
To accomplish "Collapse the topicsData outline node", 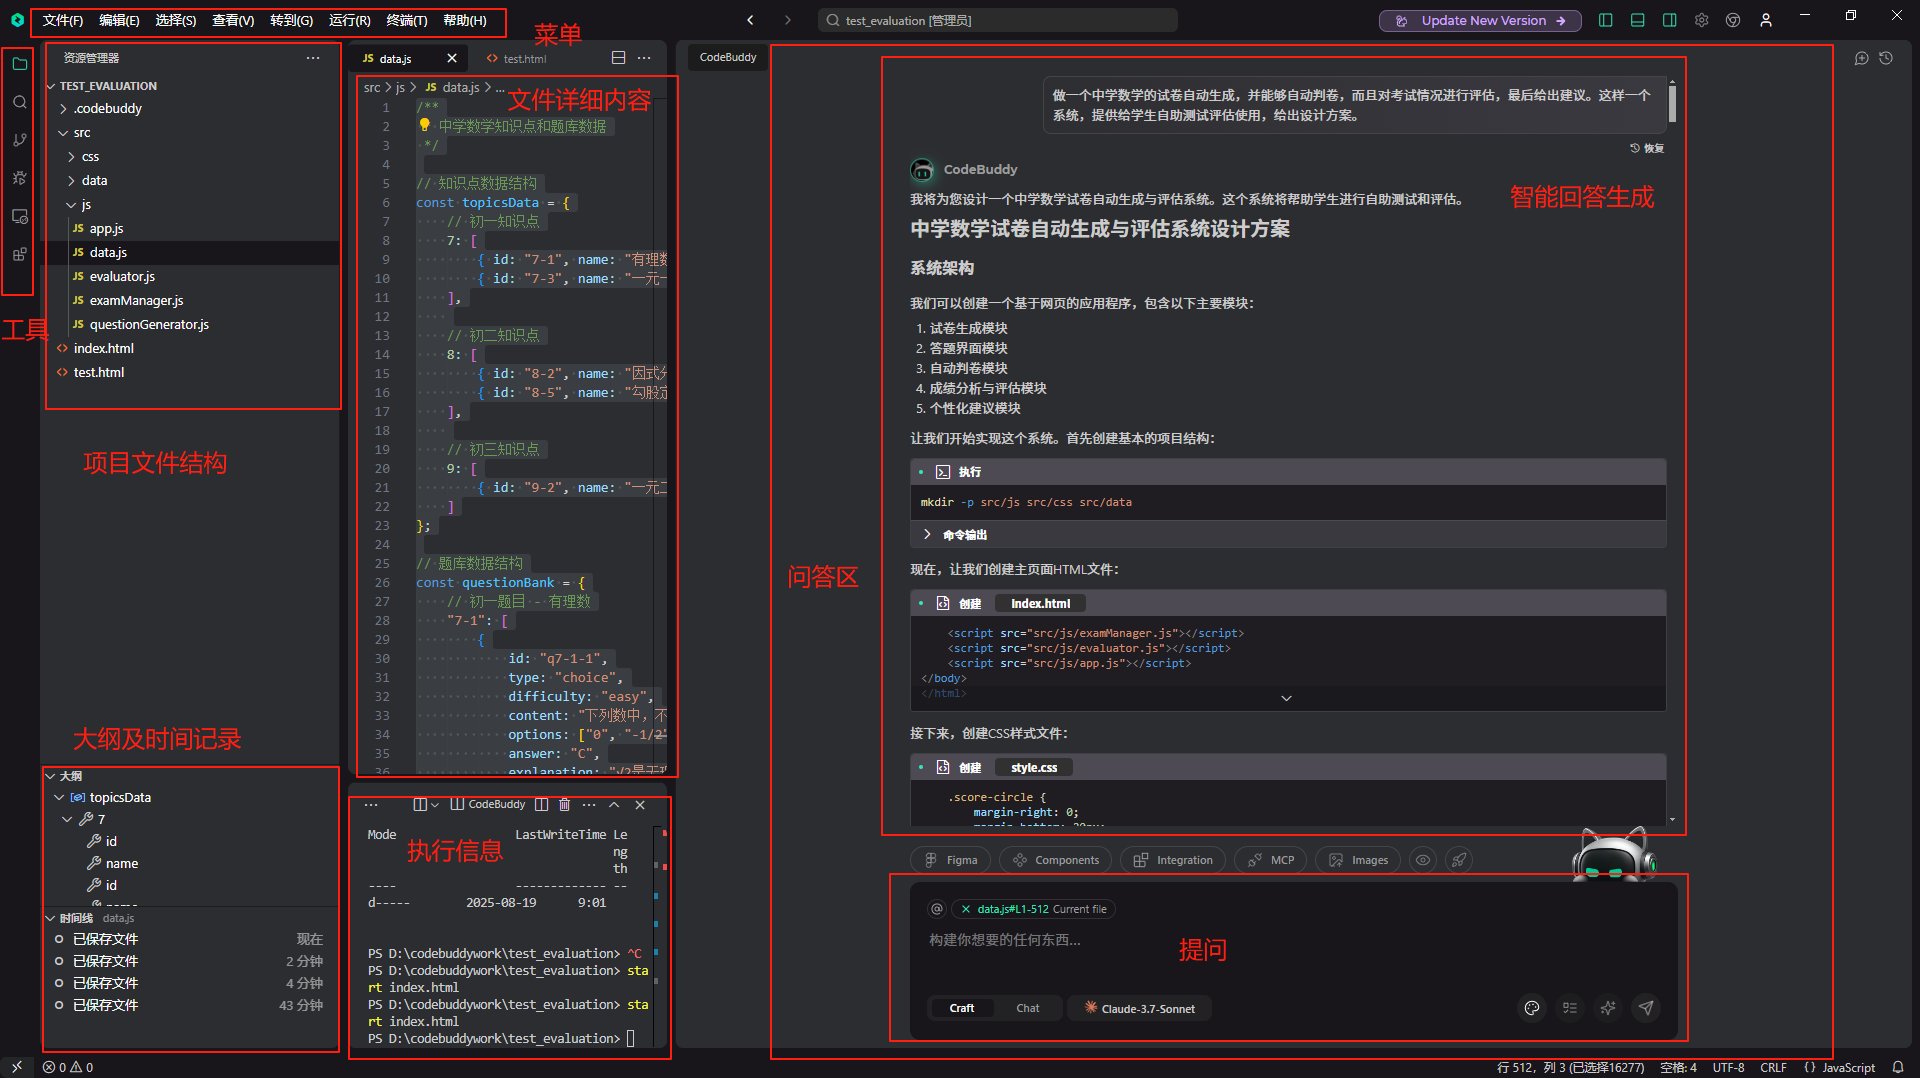I will point(190,797).
